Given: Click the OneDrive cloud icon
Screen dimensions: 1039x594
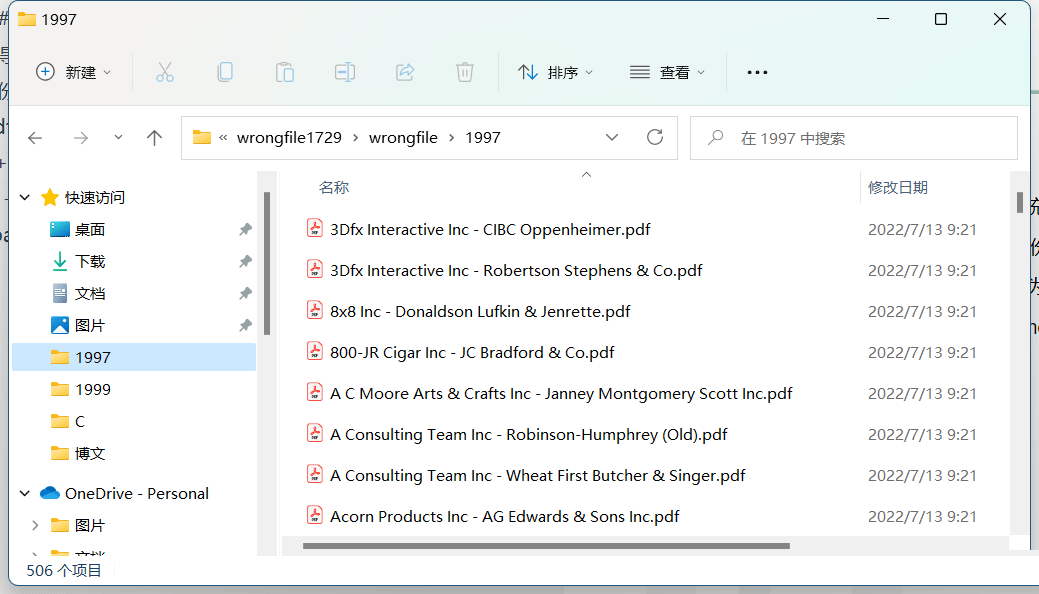Looking at the screenshot, I should pyautogui.click(x=50, y=493).
